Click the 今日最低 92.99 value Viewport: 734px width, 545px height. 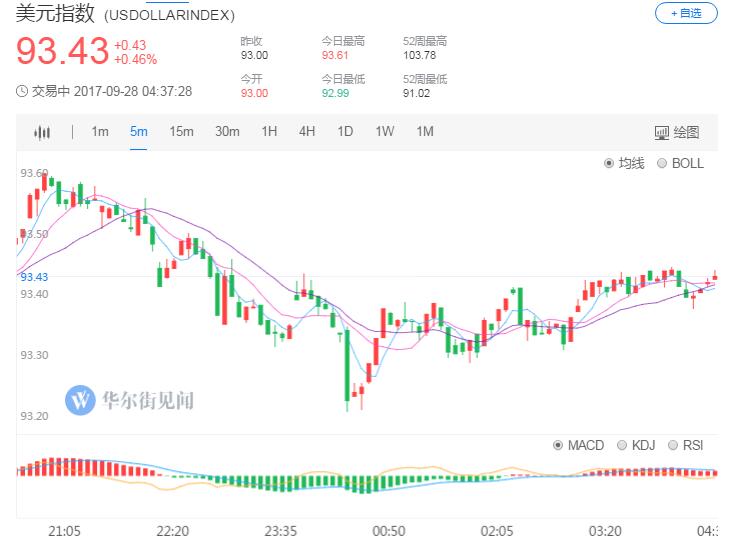pos(335,93)
